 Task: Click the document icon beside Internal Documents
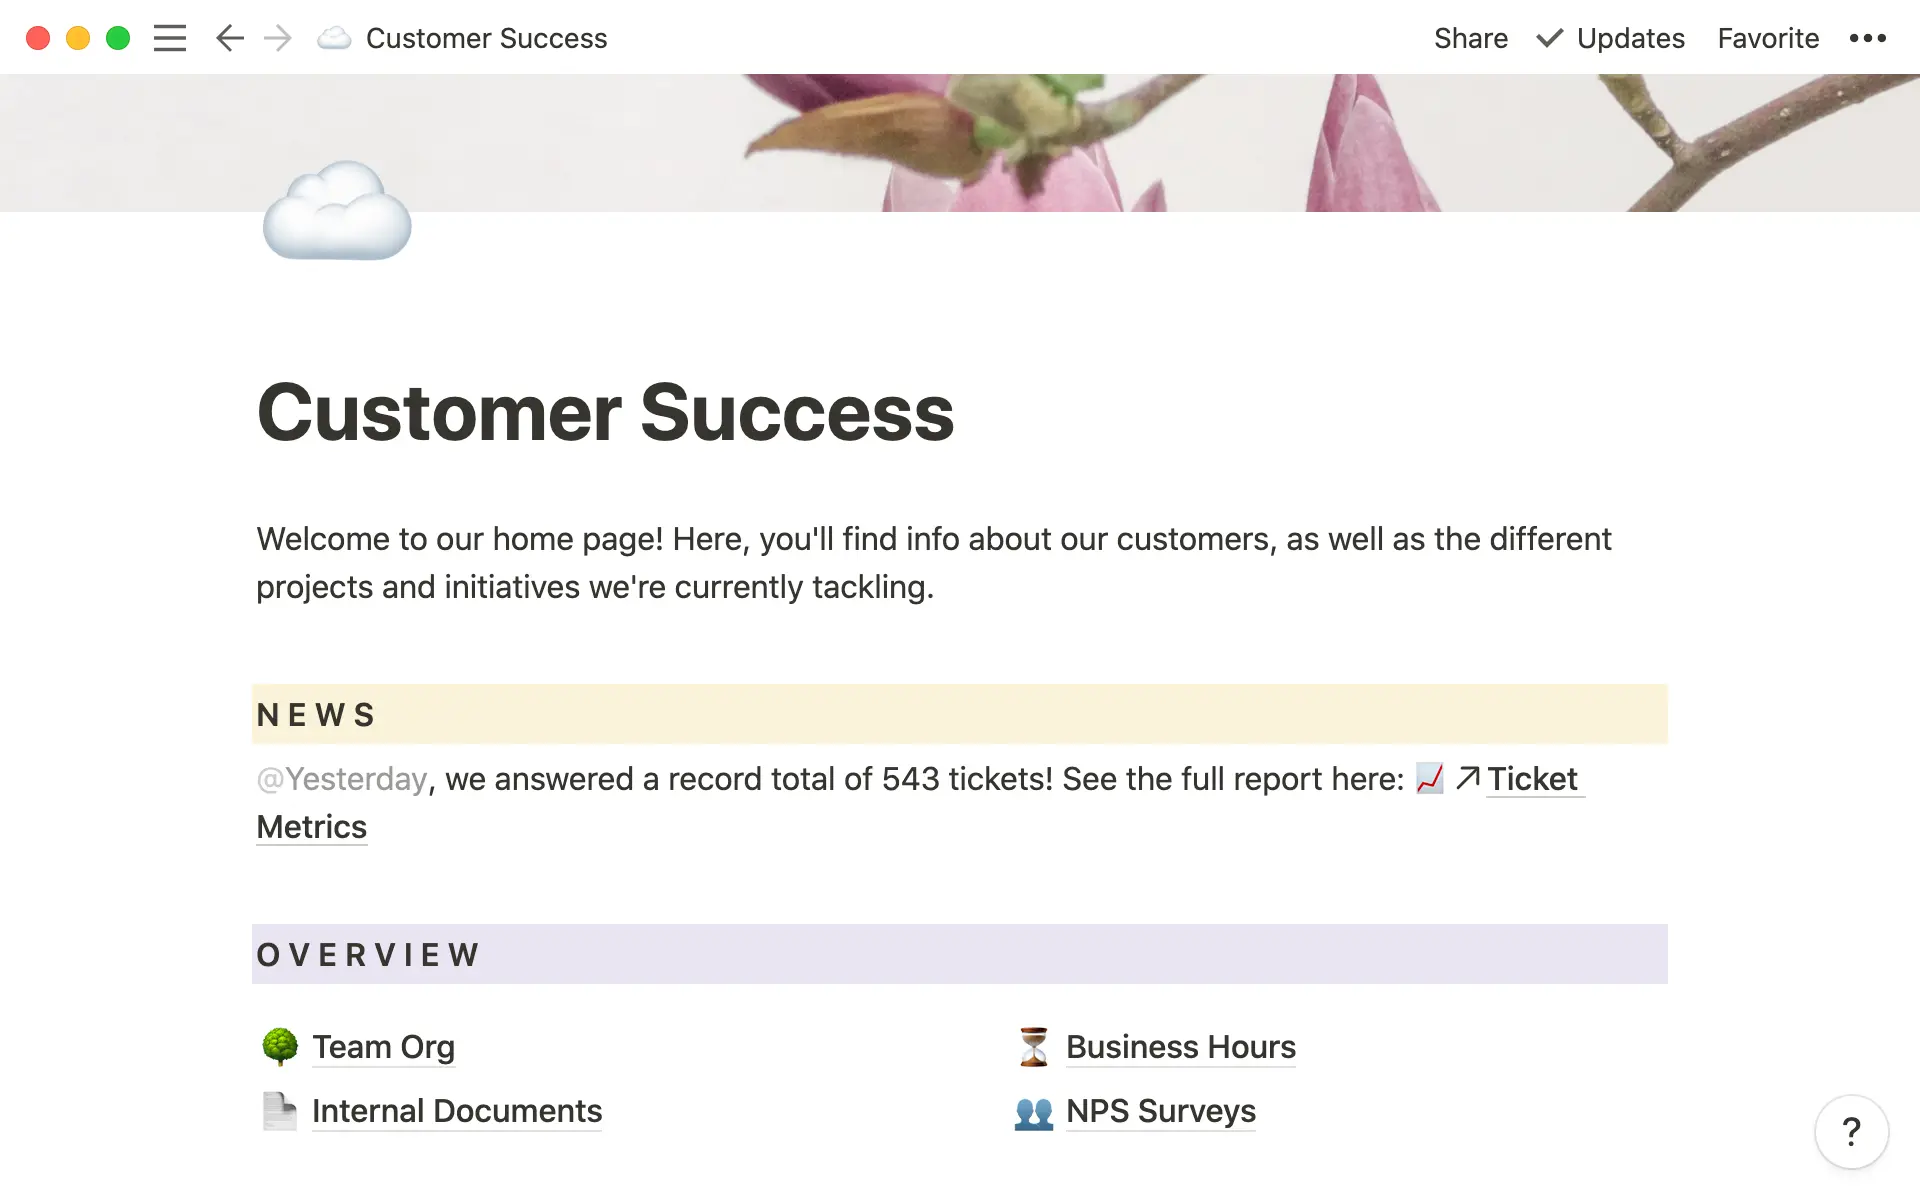[280, 1111]
